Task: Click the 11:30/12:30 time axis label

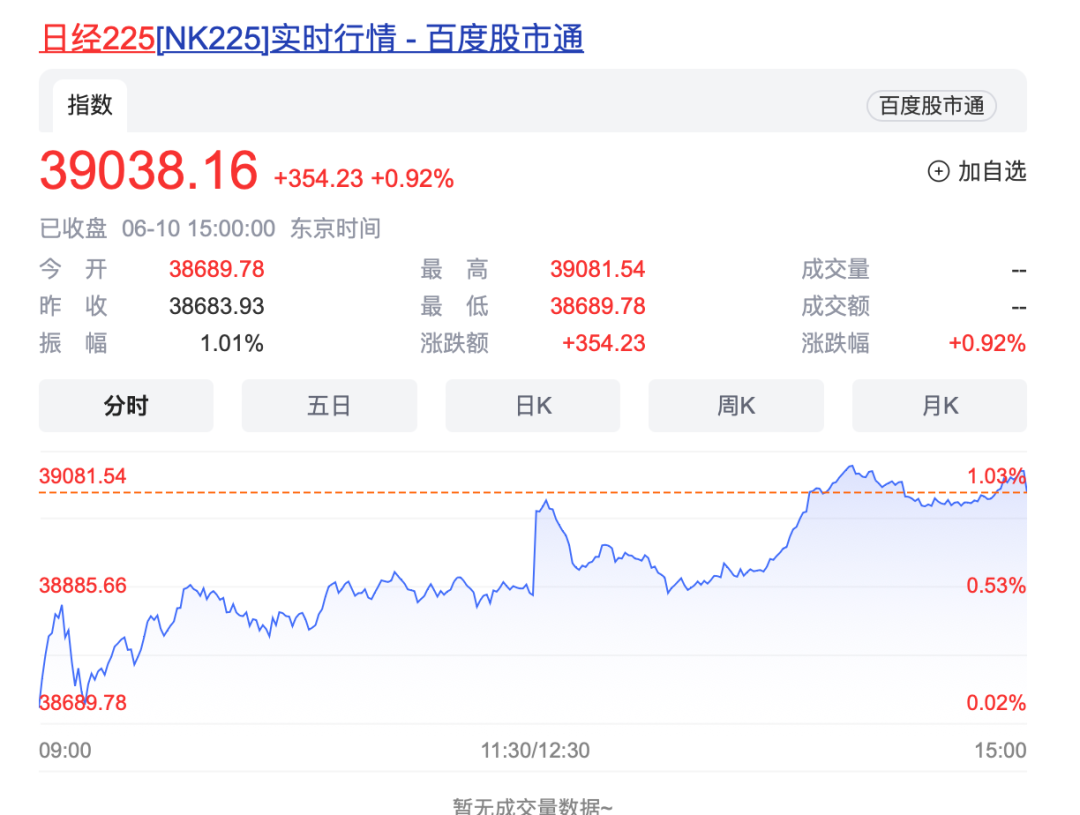Action: click(x=535, y=750)
